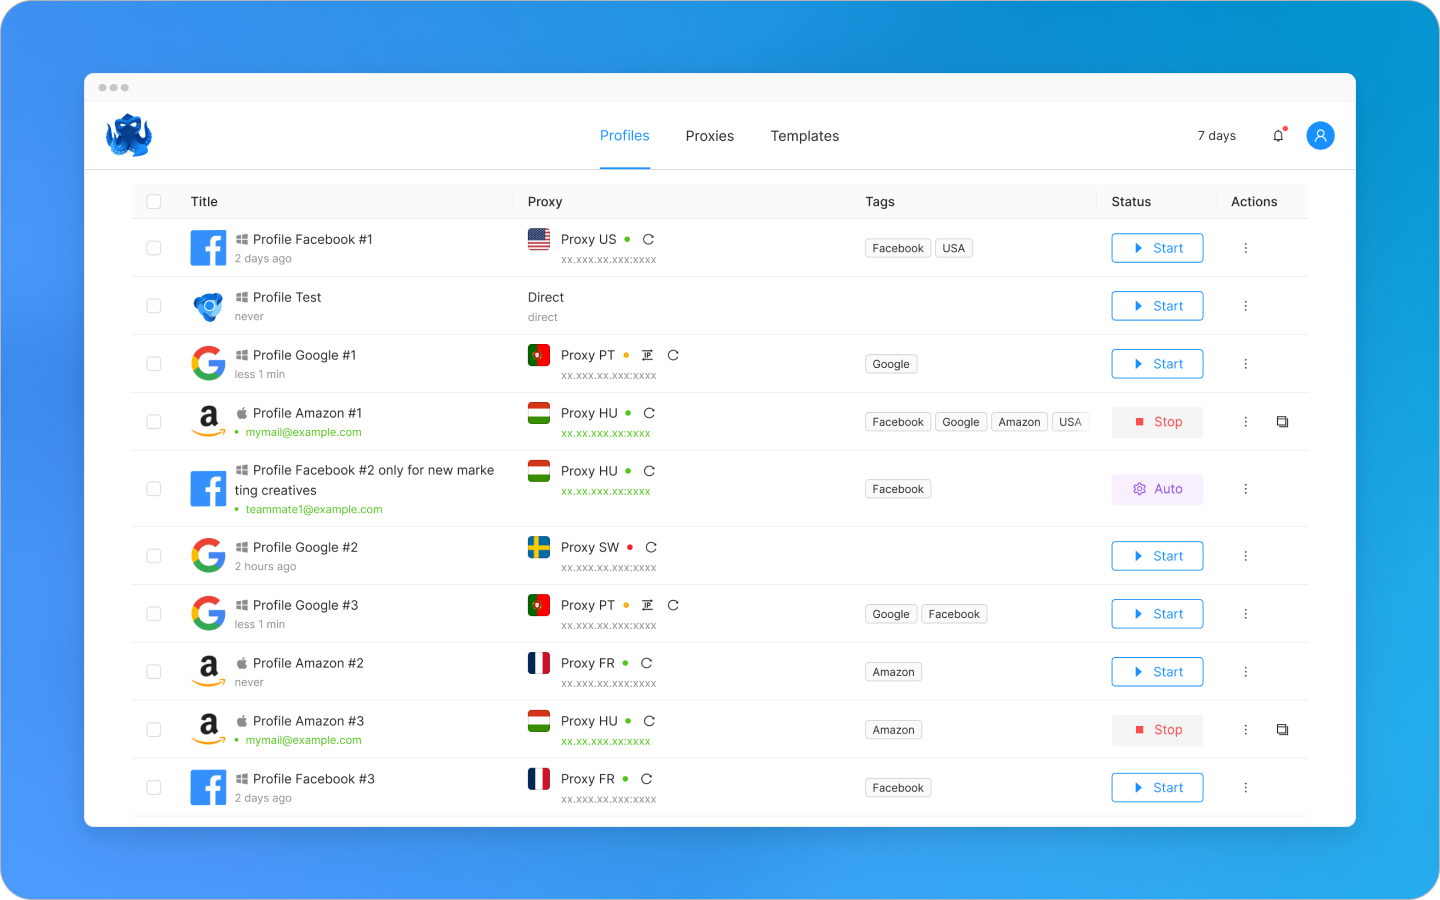
Task: Click the USA tag on Profile Facebook #1
Action: click(954, 248)
